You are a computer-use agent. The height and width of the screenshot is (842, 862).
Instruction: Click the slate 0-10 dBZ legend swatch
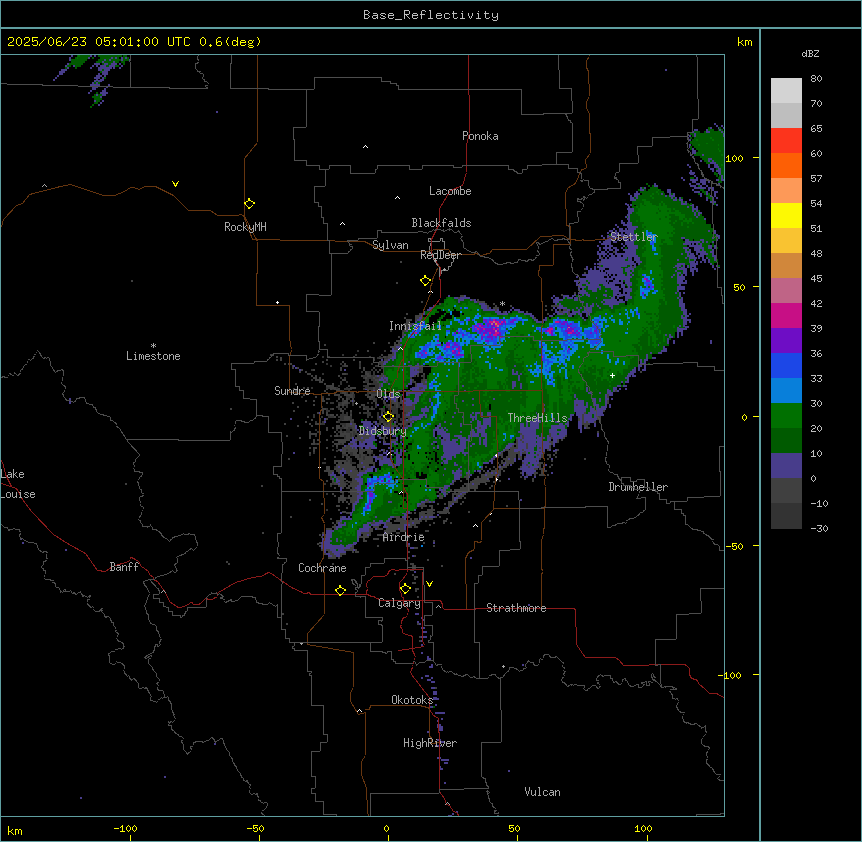click(x=786, y=466)
